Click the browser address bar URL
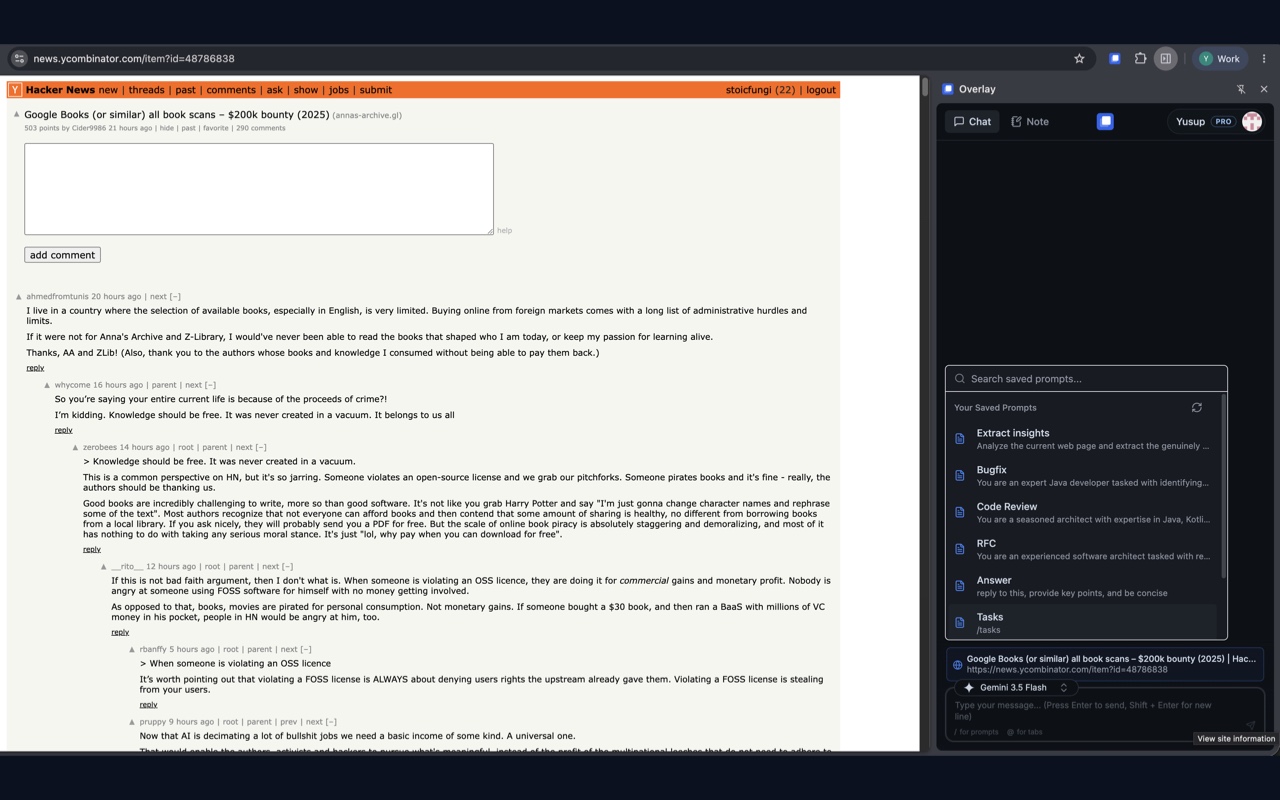Image resolution: width=1280 pixels, height=800 pixels. click(x=134, y=59)
